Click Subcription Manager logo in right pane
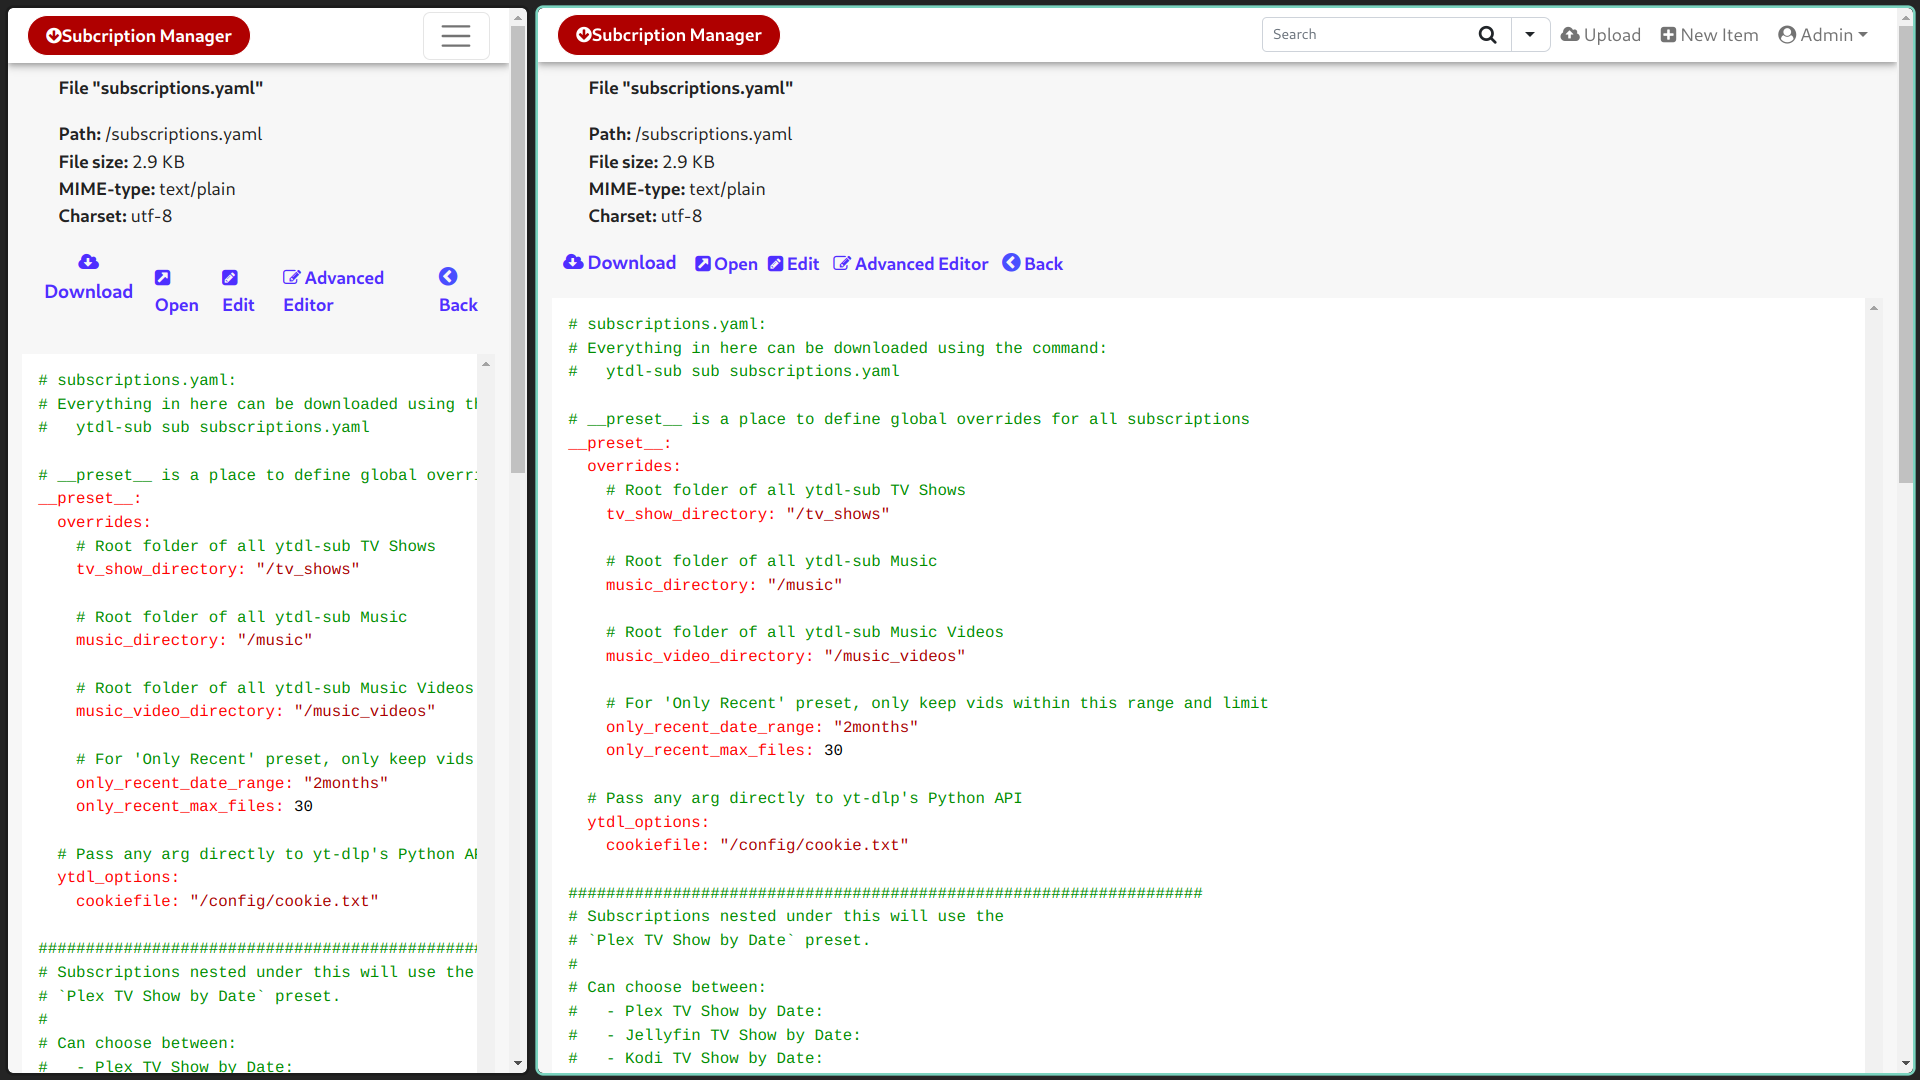The image size is (1920, 1080). 668,35
